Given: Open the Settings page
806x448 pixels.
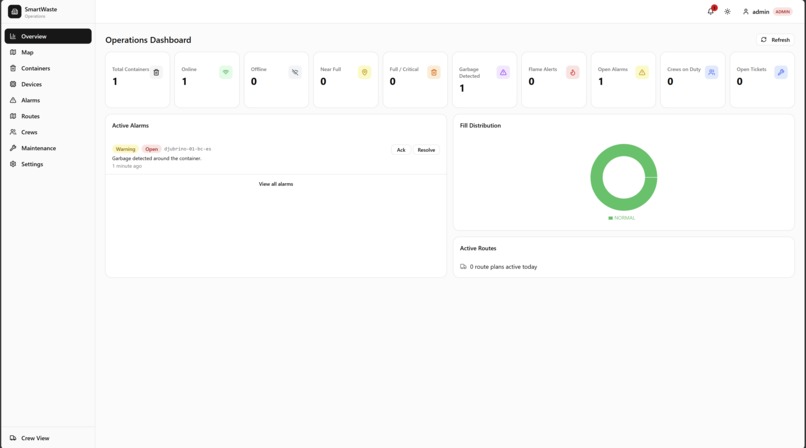Looking at the screenshot, I should (x=48, y=163).
